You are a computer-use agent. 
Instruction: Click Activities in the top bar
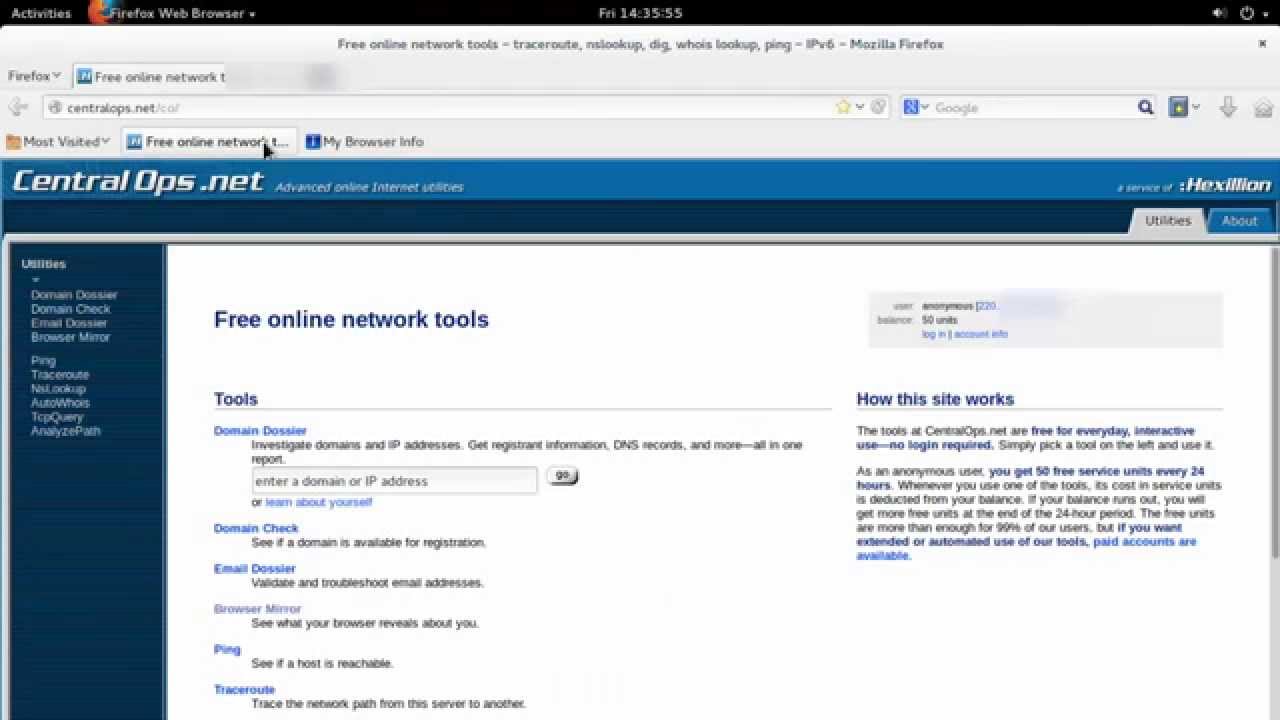pos(41,13)
